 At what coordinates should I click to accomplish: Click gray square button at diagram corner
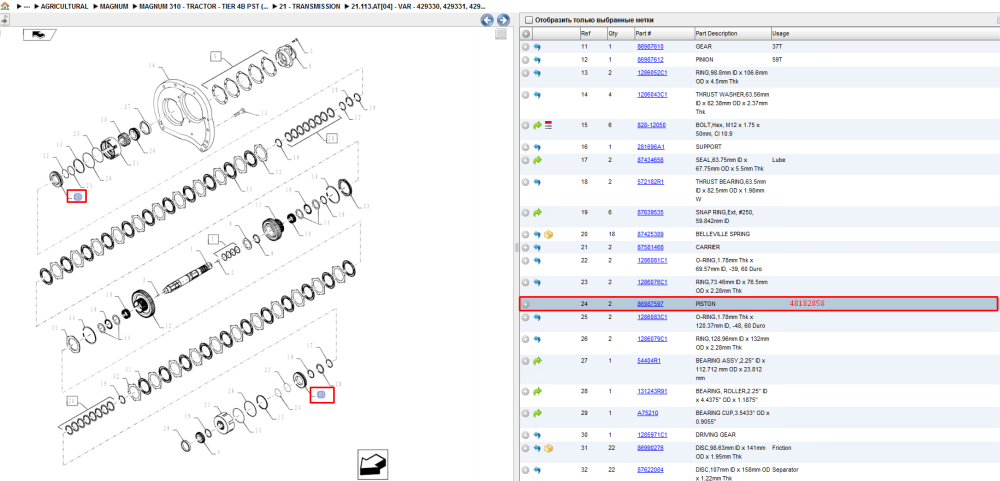501,34
